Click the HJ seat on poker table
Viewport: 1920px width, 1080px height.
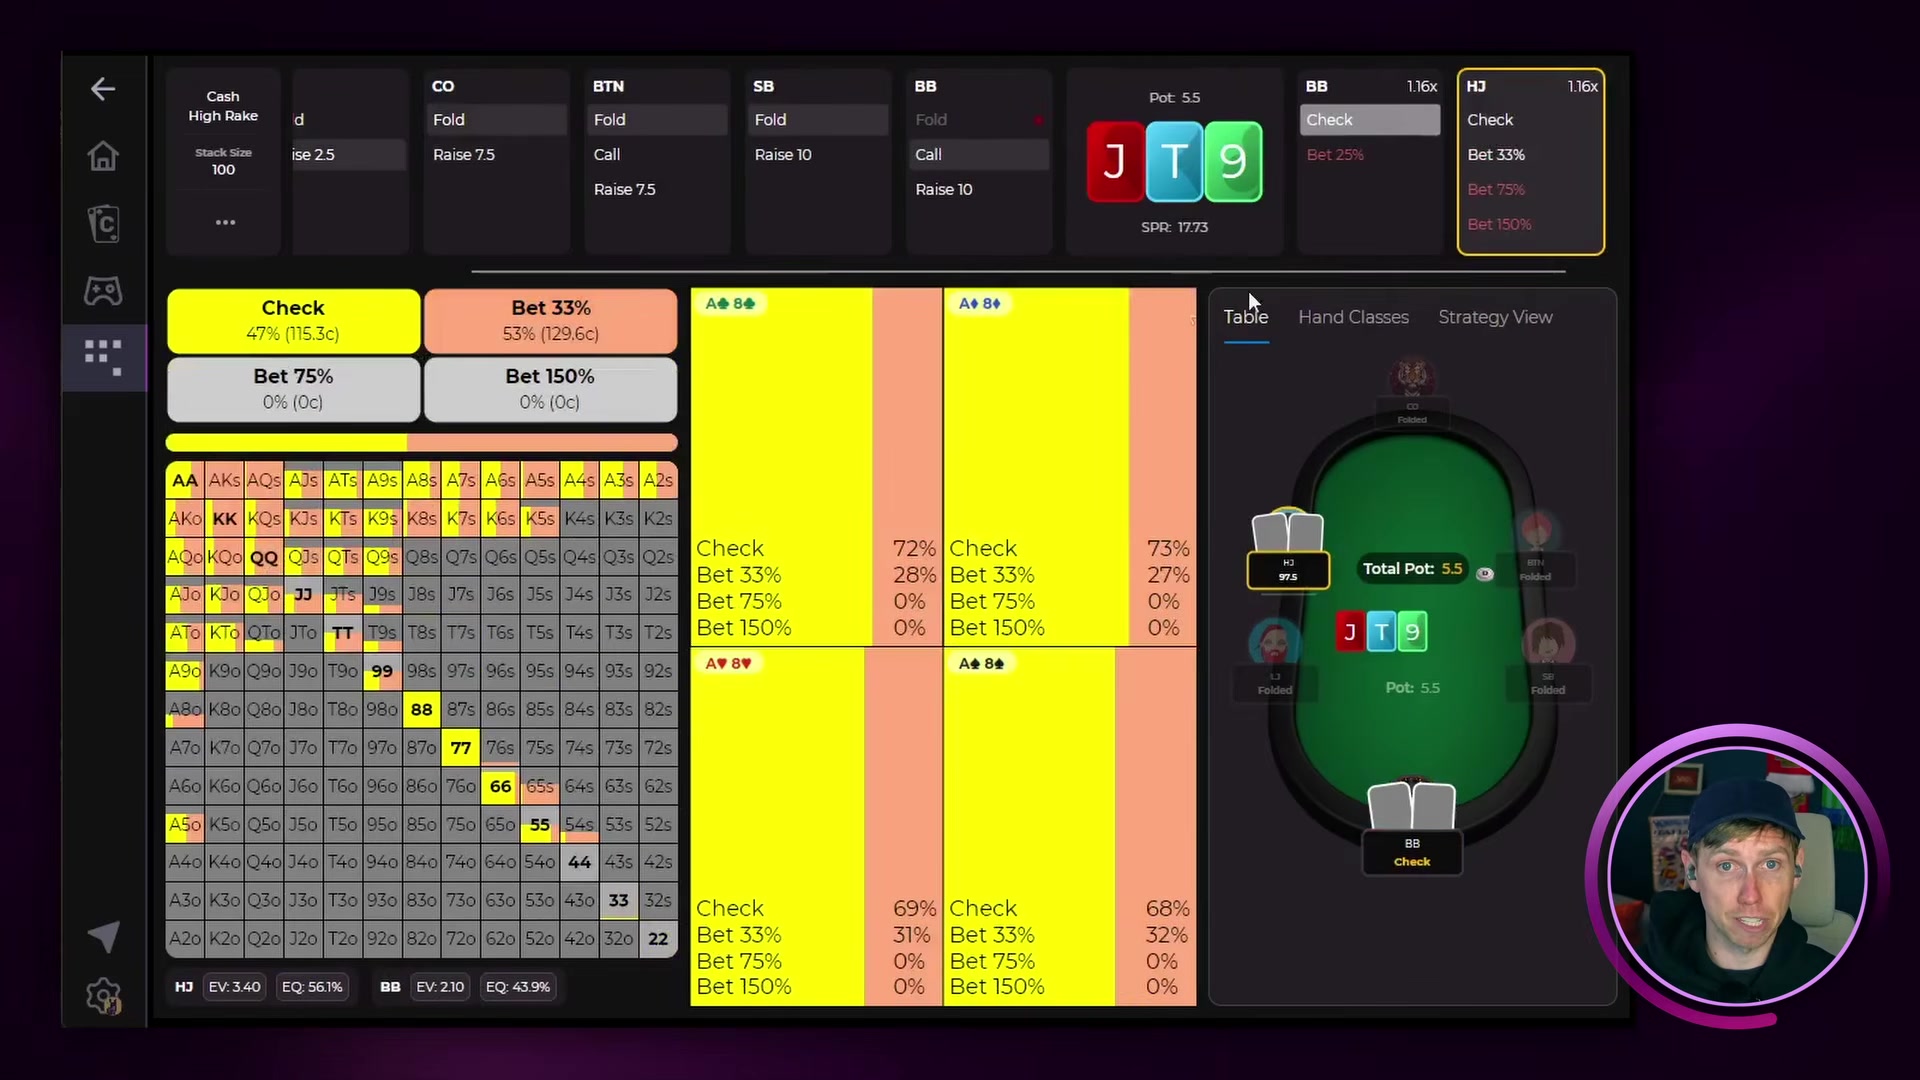[x=1288, y=550]
